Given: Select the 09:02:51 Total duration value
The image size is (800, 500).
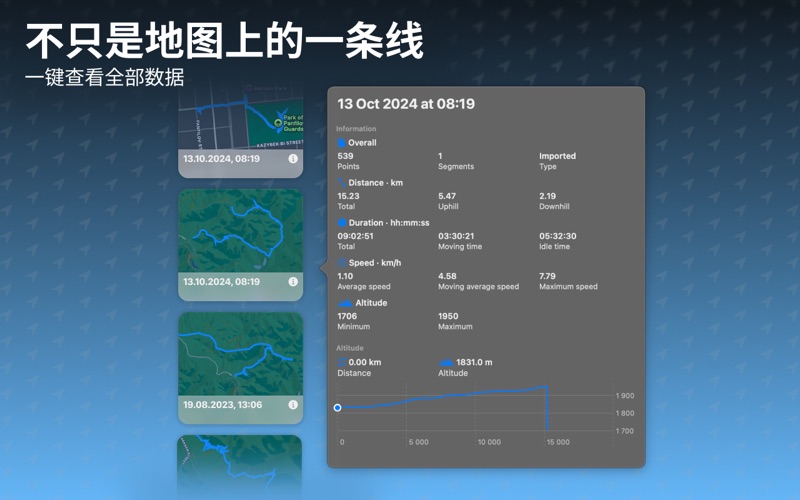Looking at the screenshot, I should (x=355, y=236).
